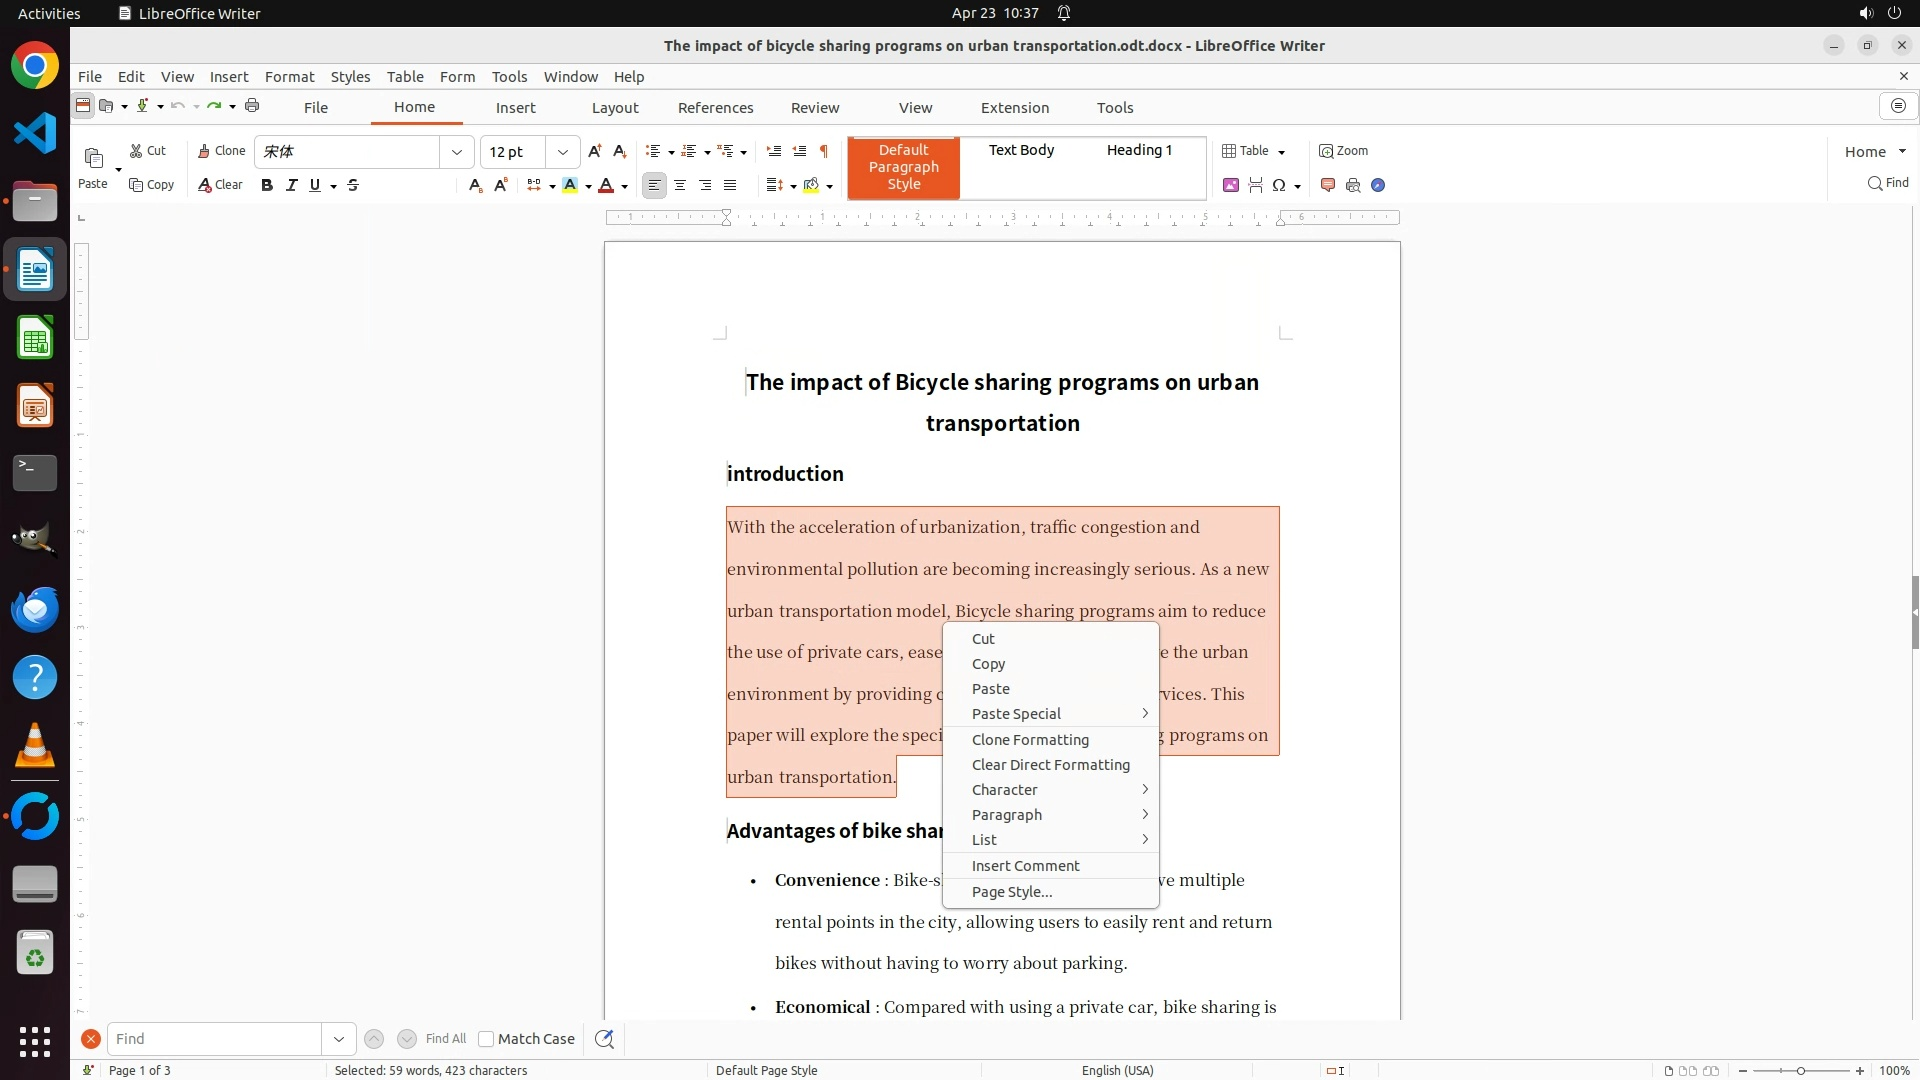Open the font name dropdown

[x=457, y=152]
